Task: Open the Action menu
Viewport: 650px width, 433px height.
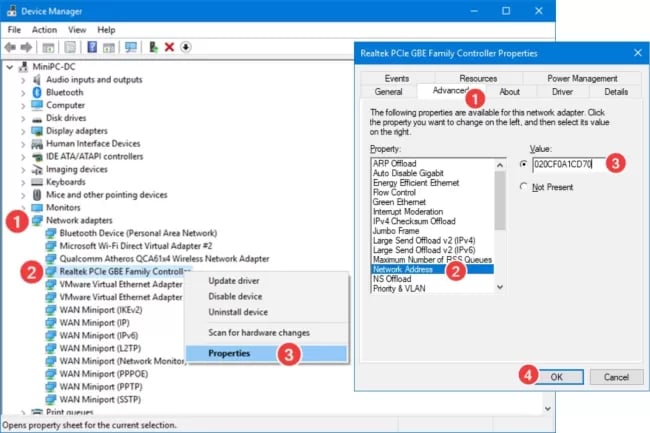Action: [44, 30]
